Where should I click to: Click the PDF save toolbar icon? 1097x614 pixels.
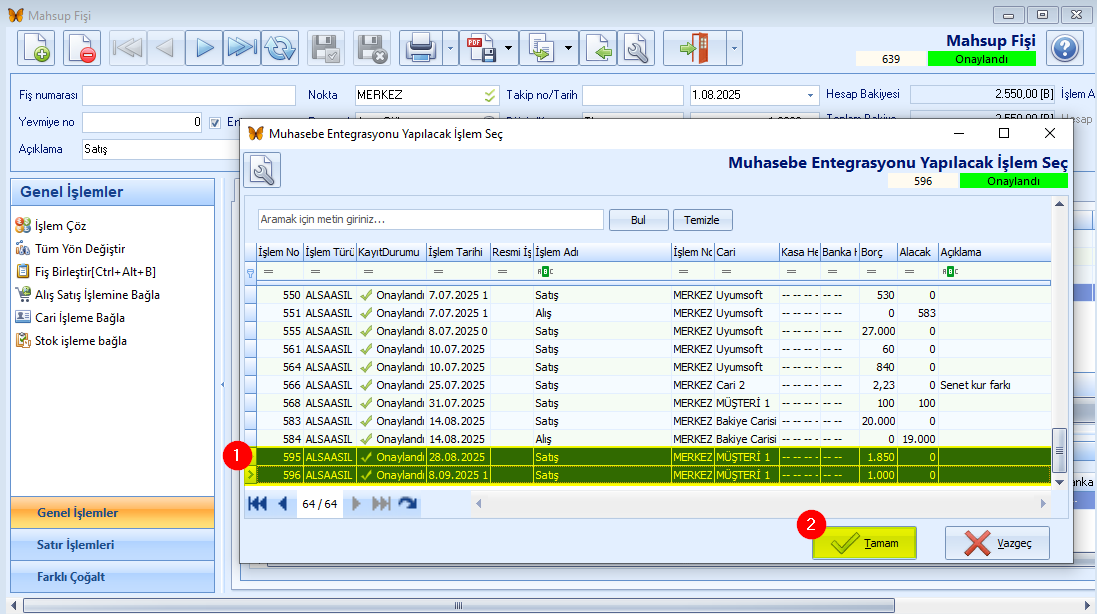481,48
